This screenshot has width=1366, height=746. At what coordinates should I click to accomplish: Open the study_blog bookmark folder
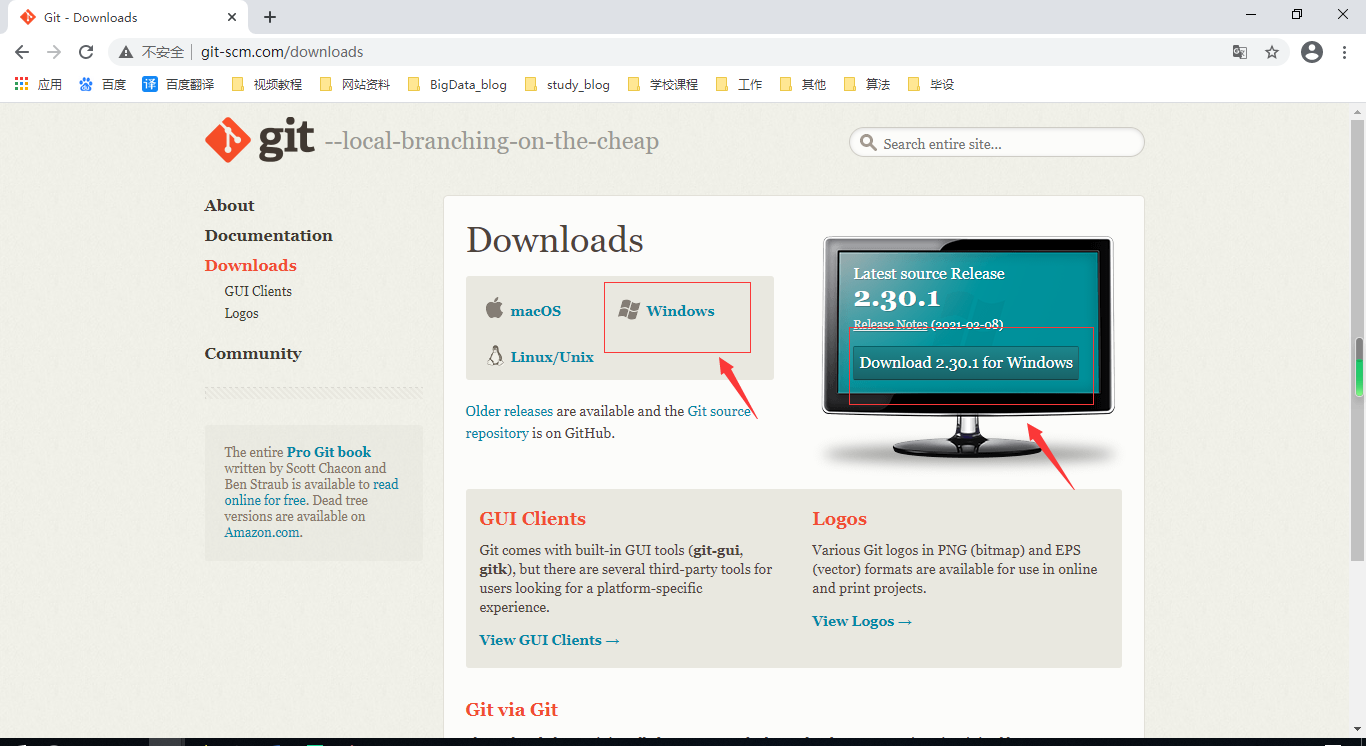[x=566, y=84]
